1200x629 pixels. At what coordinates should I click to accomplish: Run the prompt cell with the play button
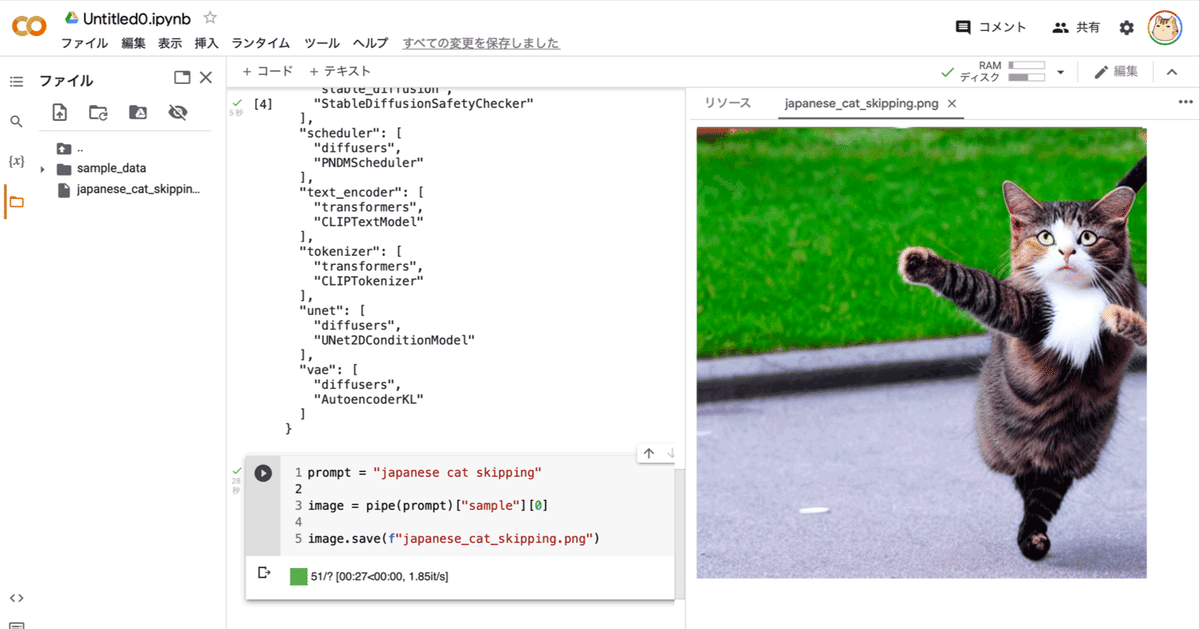point(262,472)
